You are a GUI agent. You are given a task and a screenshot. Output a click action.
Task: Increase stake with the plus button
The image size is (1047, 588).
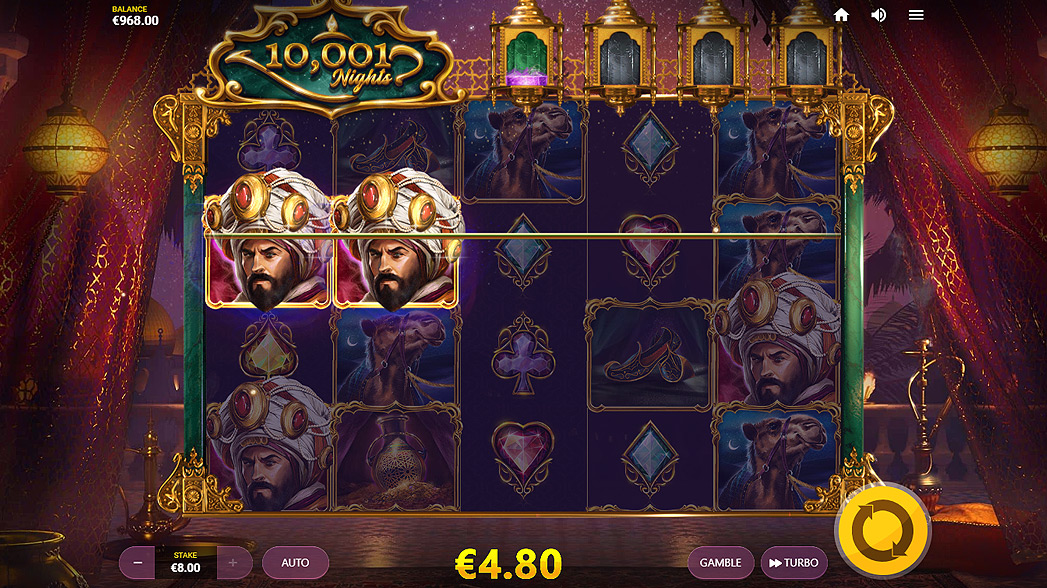coord(233,563)
